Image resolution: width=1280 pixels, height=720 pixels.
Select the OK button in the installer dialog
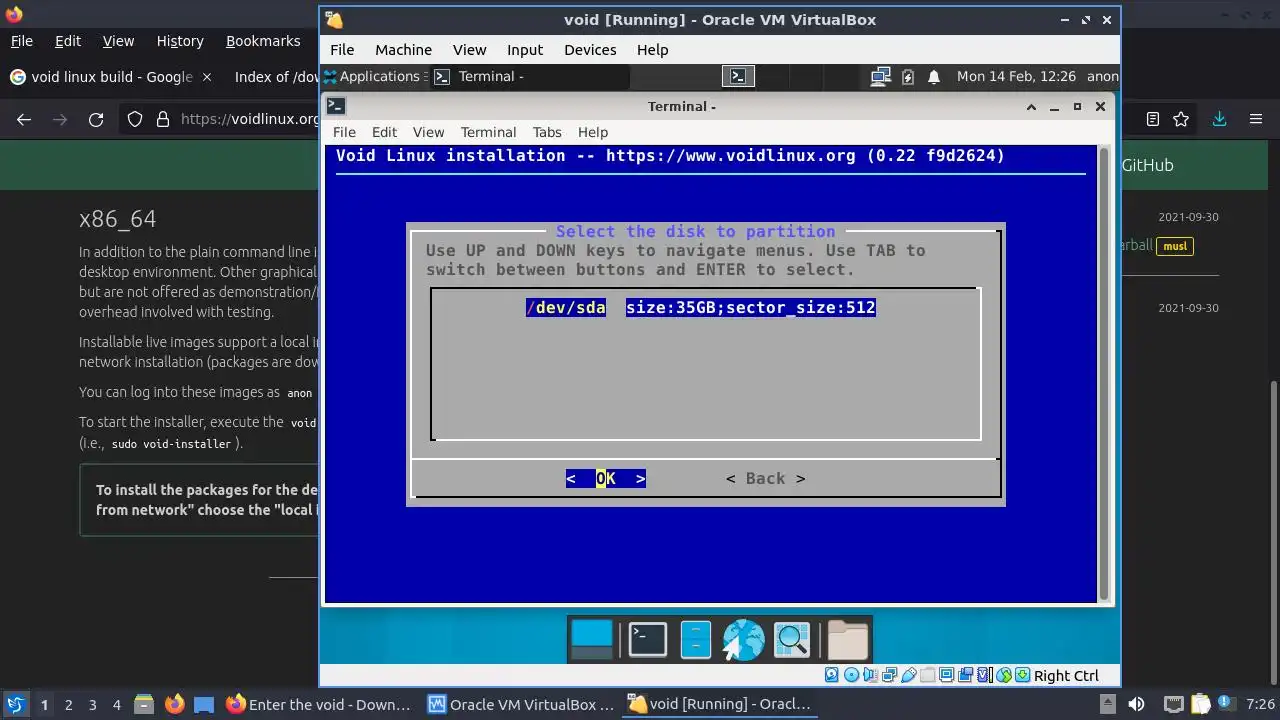pyautogui.click(x=606, y=479)
